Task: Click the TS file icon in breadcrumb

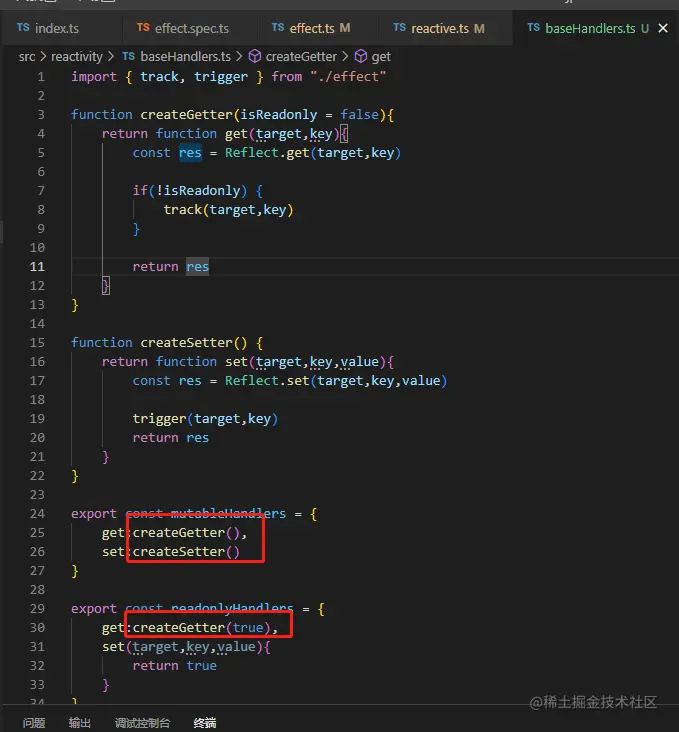Action: tap(128, 56)
